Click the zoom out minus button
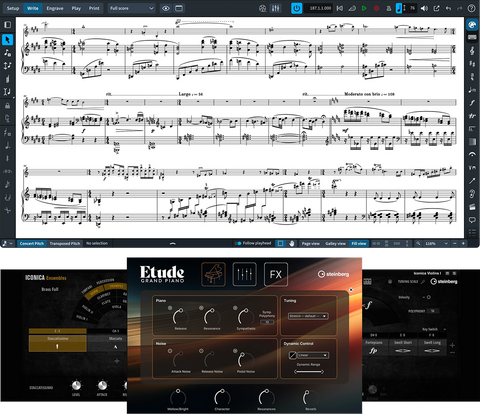The image size is (480, 414). point(454,244)
